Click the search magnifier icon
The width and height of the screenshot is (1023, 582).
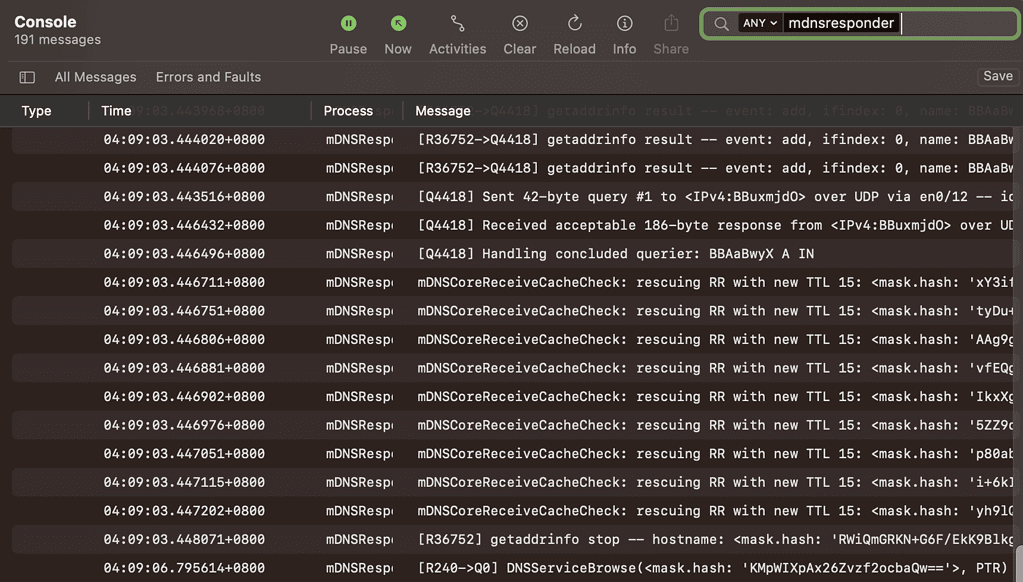[x=721, y=23]
